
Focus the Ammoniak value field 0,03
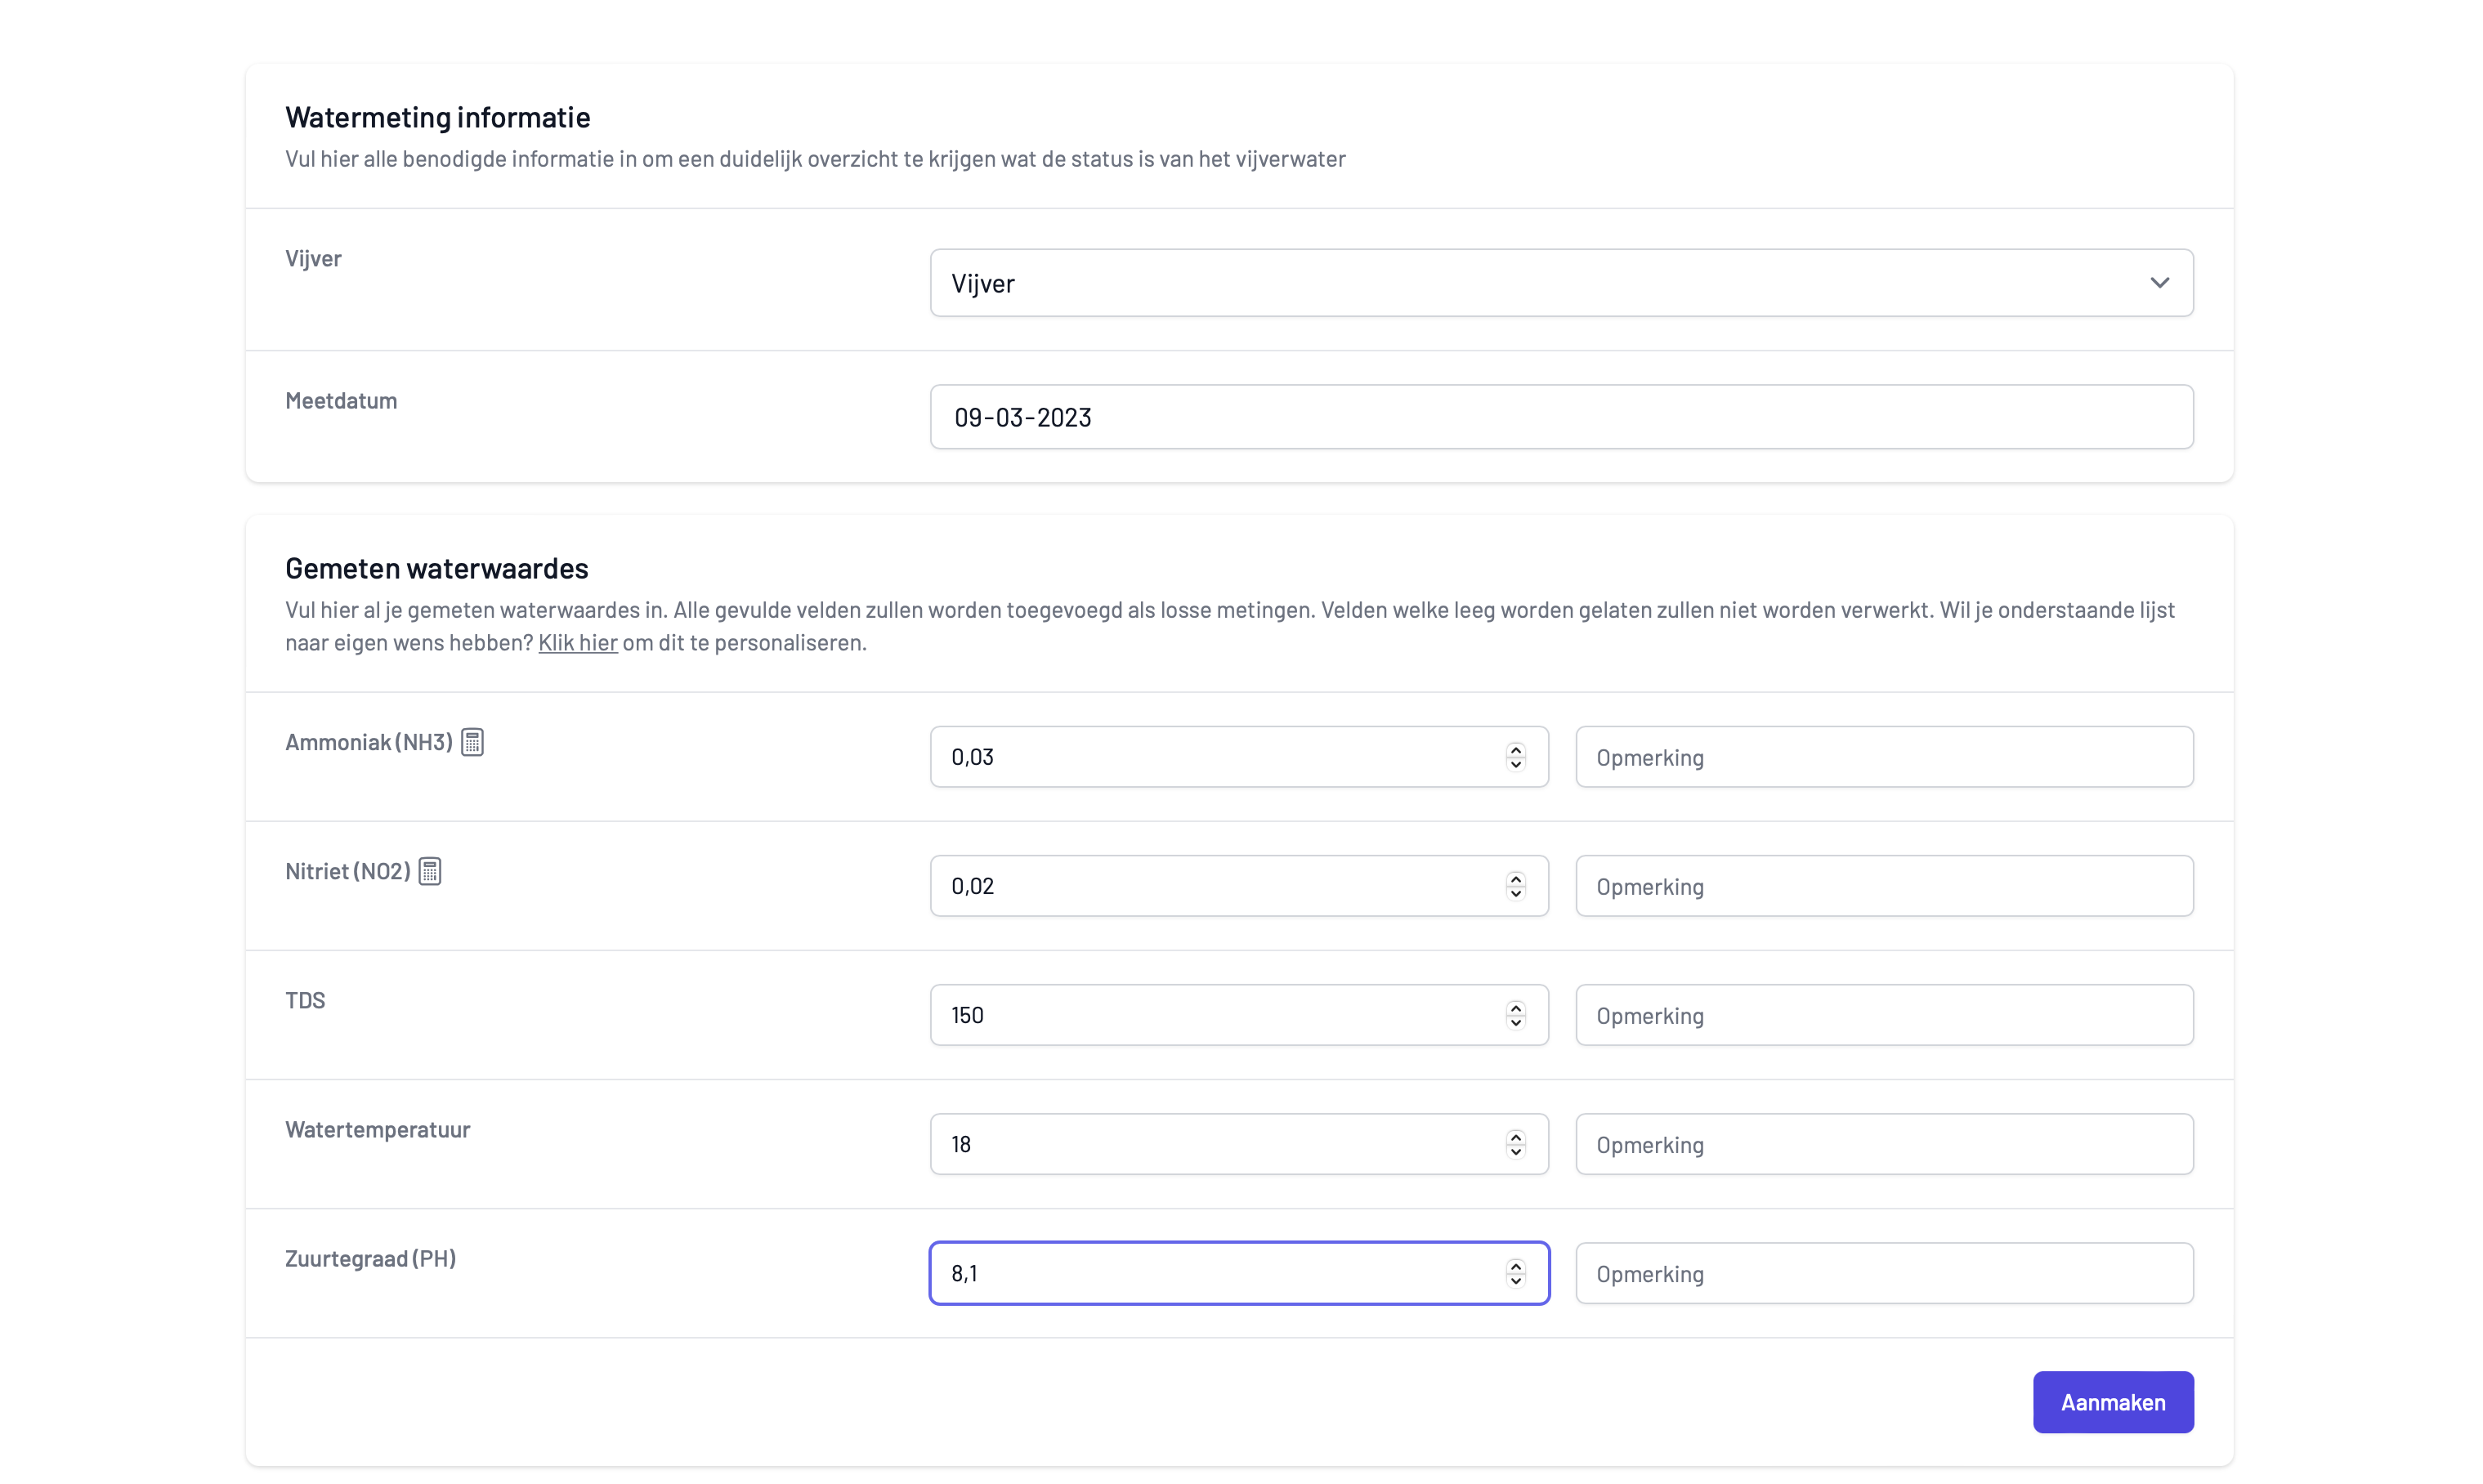point(1239,757)
